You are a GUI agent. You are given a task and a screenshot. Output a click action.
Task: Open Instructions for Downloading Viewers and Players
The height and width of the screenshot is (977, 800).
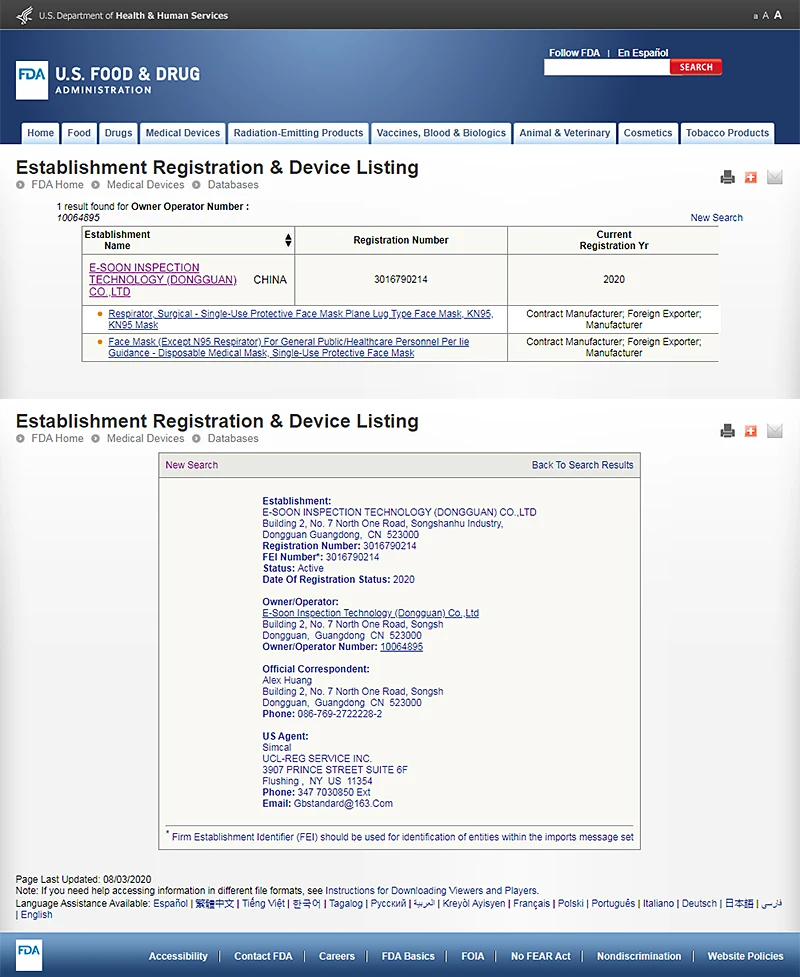coord(431,891)
